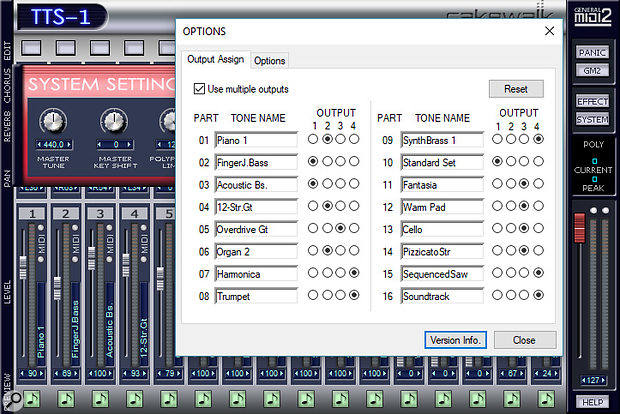
Task: Click the Standard Set tone name field
Action: (442, 163)
